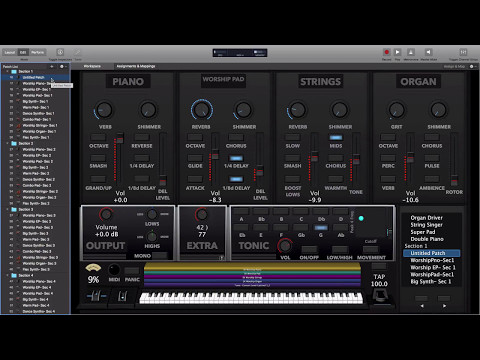The width and height of the screenshot is (480, 360).
Task: Toggle Organ PULSE button
Action: (432, 158)
